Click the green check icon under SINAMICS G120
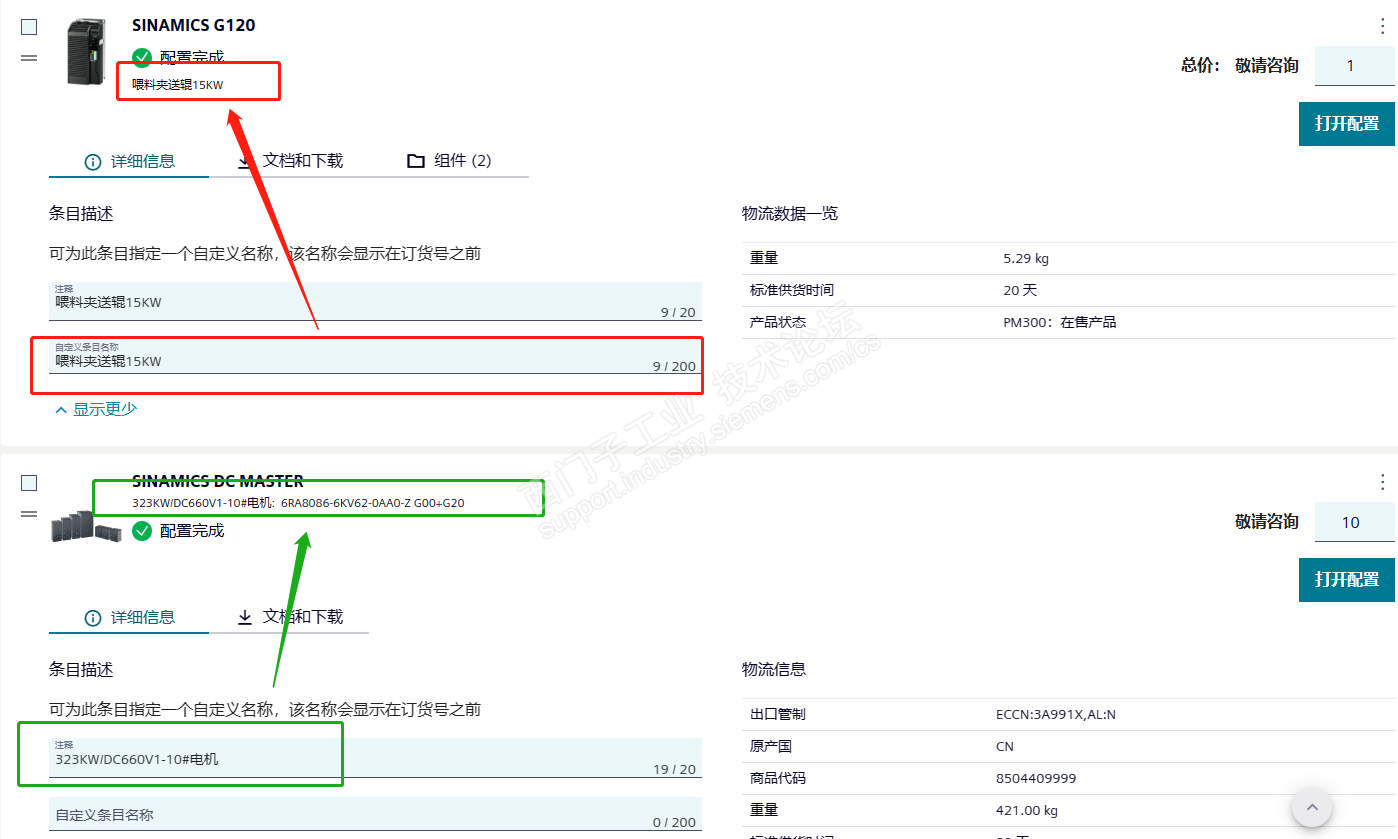 [x=142, y=57]
